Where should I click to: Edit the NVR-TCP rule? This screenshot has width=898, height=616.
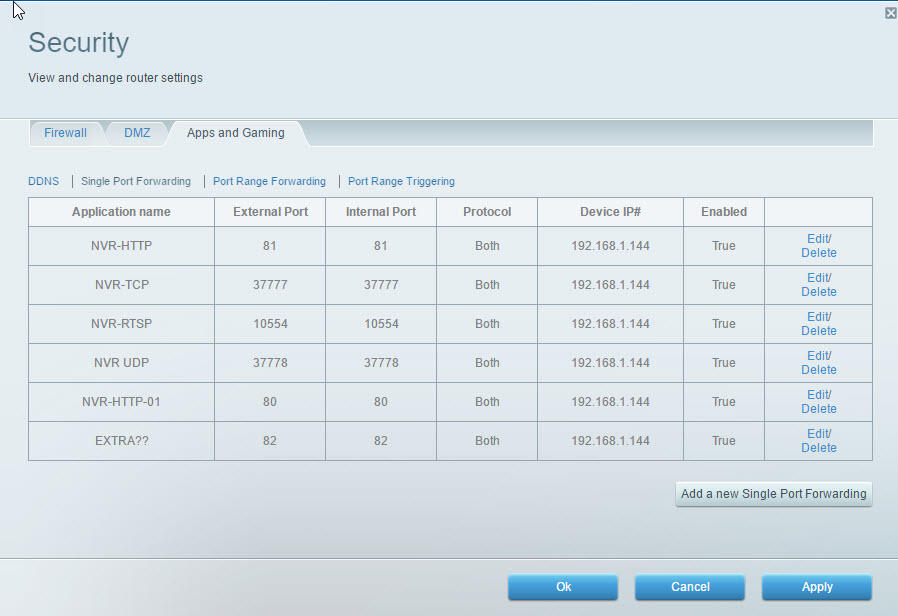click(x=818, y=278)
